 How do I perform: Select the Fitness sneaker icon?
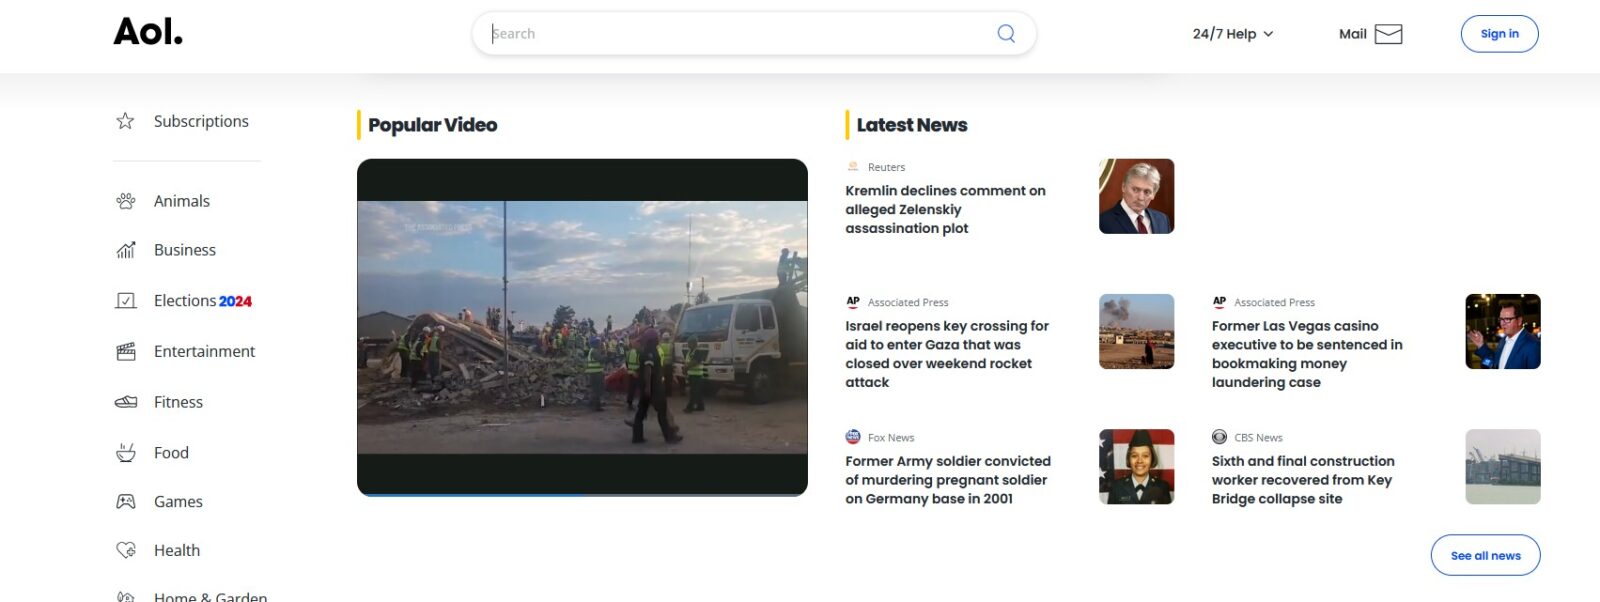point(126,402)
